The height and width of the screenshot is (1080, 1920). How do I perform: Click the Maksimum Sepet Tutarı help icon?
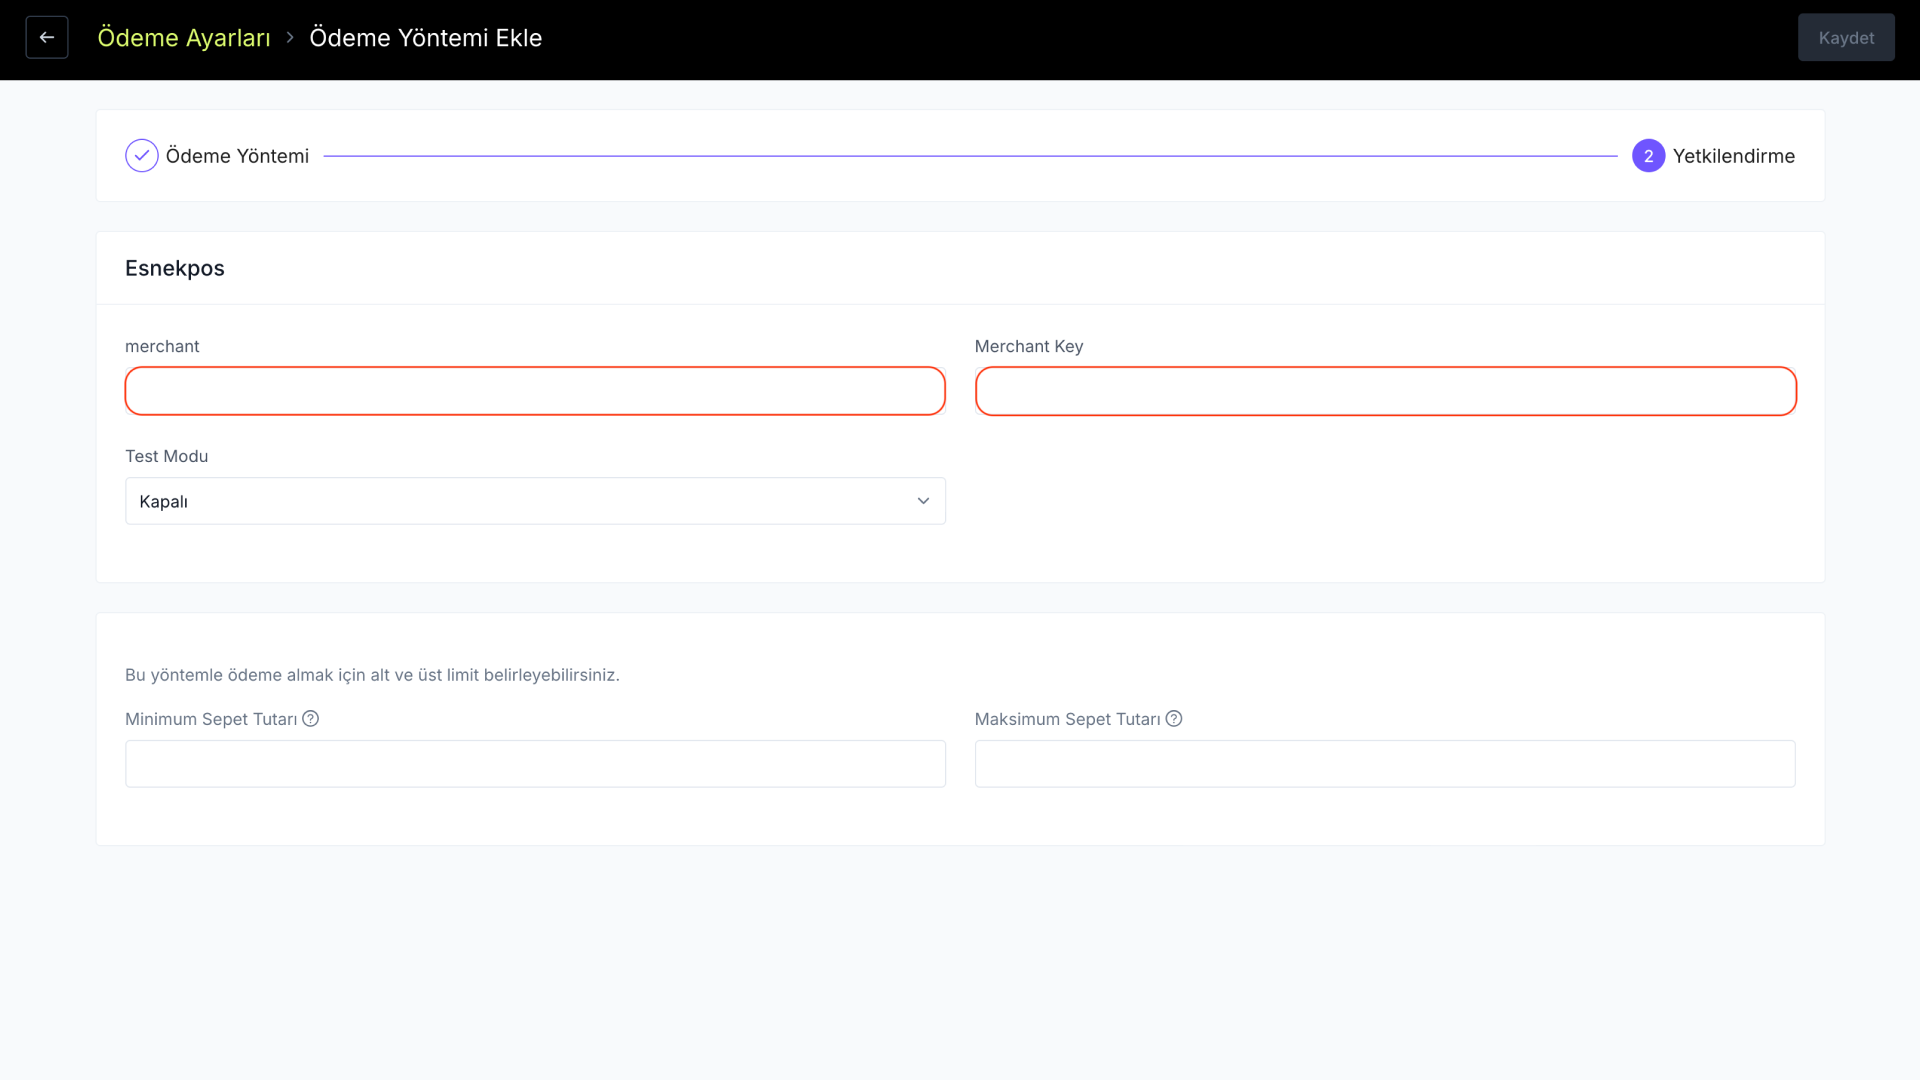coord(1174,719)
